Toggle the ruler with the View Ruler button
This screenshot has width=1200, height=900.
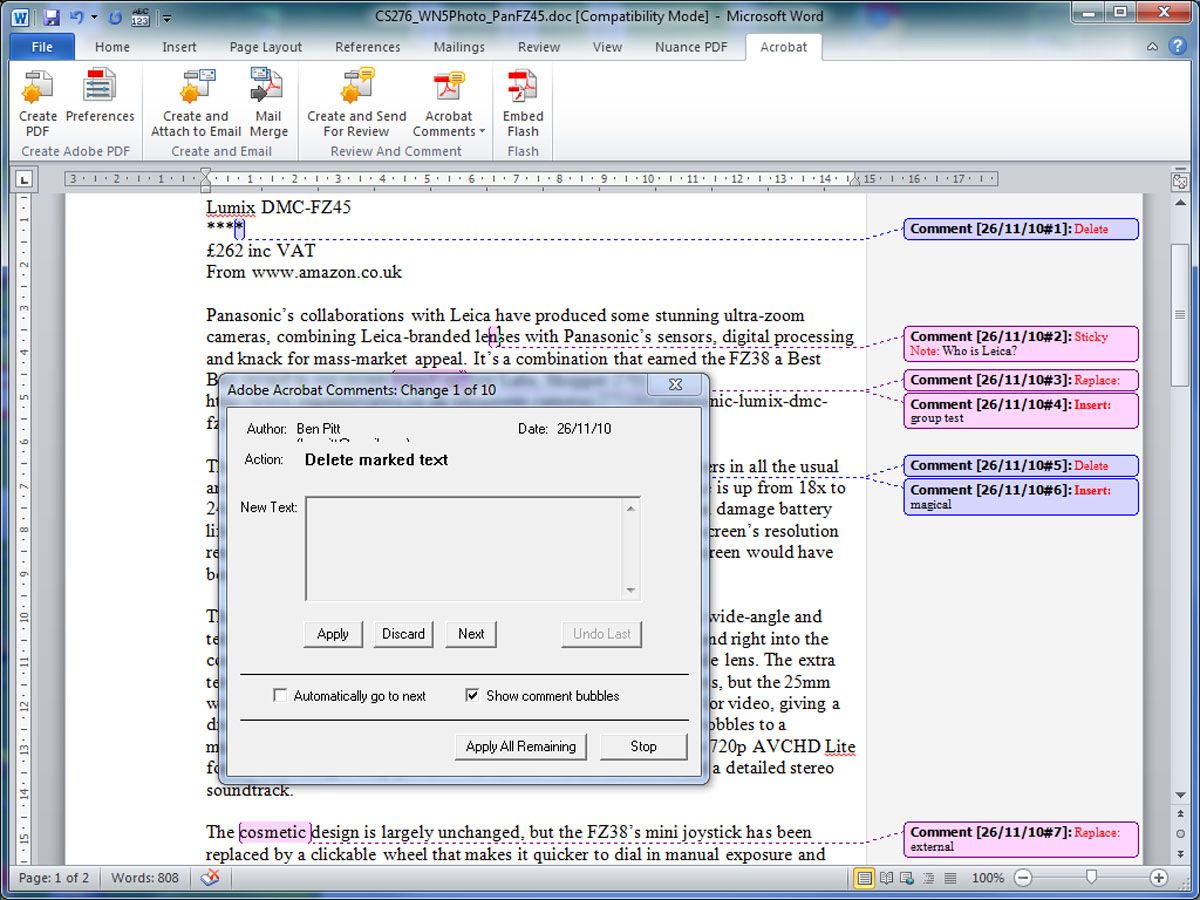(x=1179, y=180)
